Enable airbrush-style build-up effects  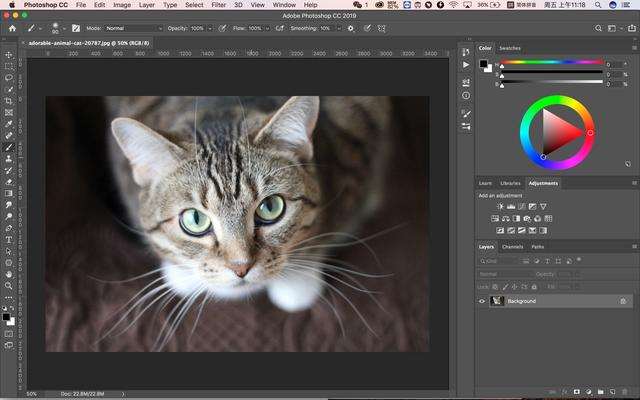coord(277,28)
